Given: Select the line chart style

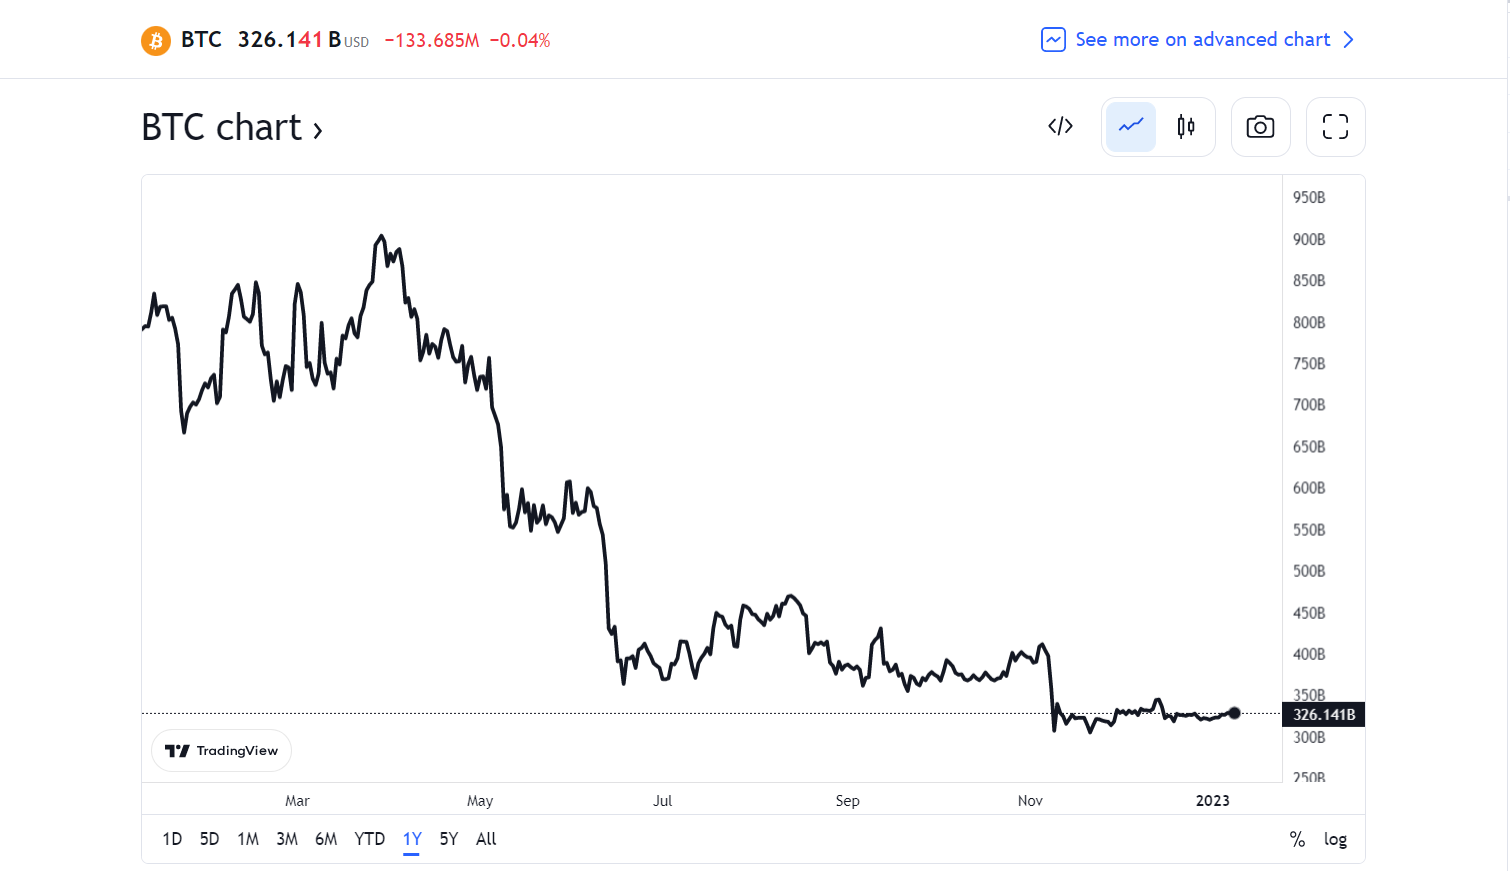Looking at the screenshot, I should (1130, 126).
